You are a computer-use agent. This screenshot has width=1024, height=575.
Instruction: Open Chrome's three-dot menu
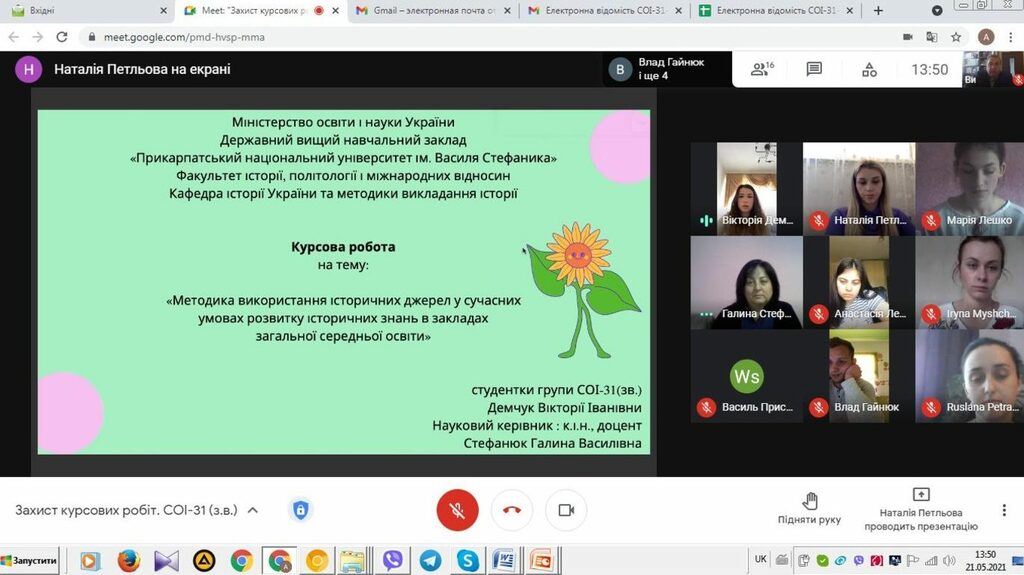point(1010,37)
